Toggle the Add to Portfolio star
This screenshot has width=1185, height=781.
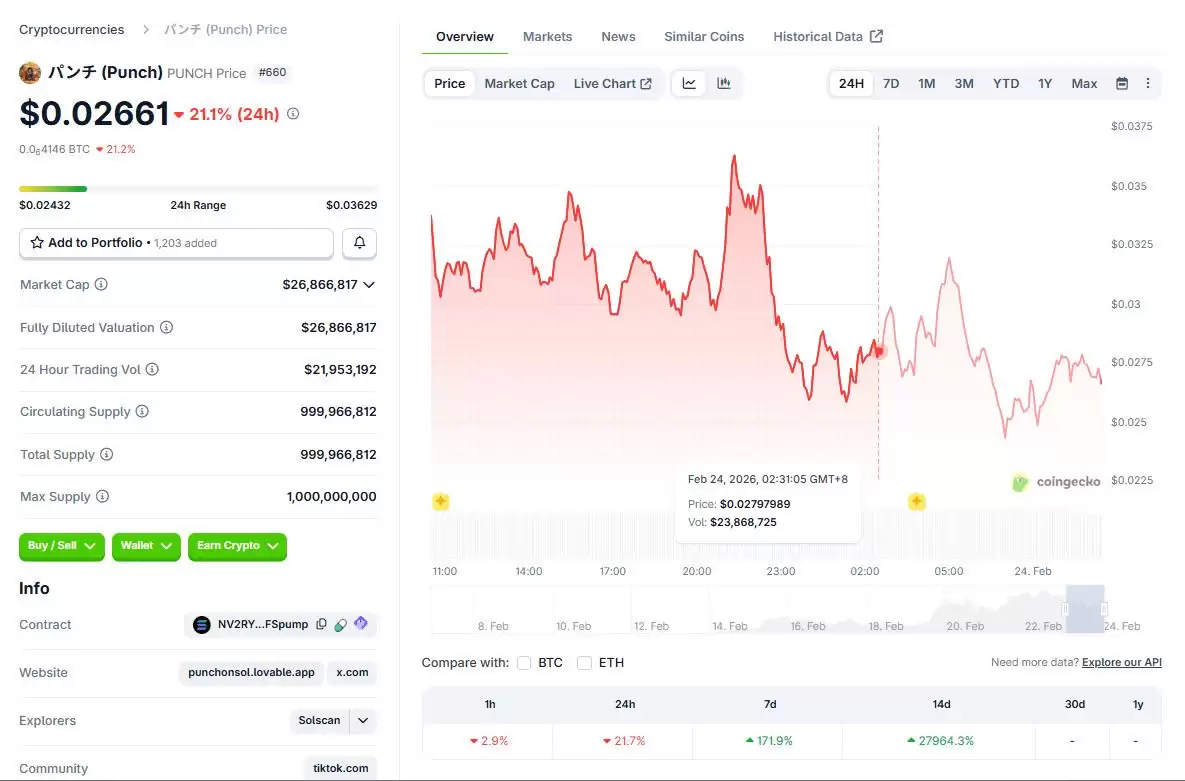tap(37, 243)
